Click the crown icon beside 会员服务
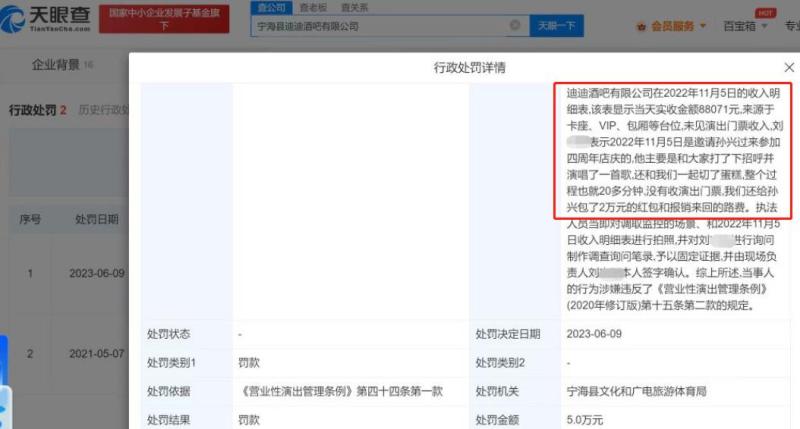Image resolution: width=800 pixels, height=429 pixels. (x=641, y=27)
